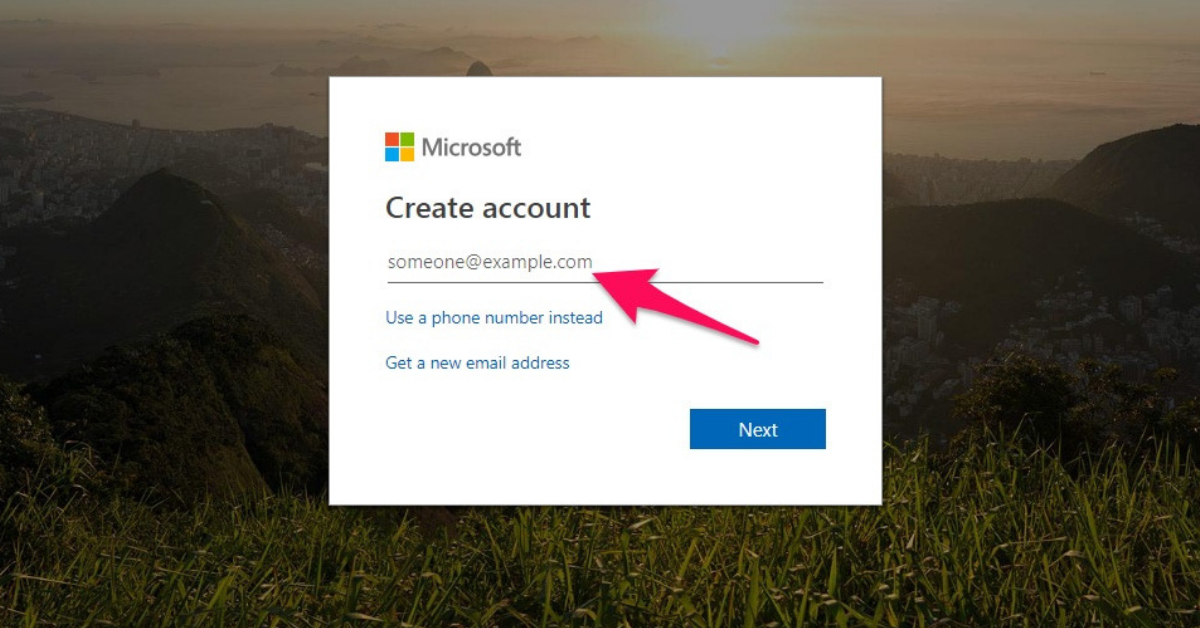This screenshot has height=628, width=1200.
Task: Click the blue Next button
Action: 758,429
